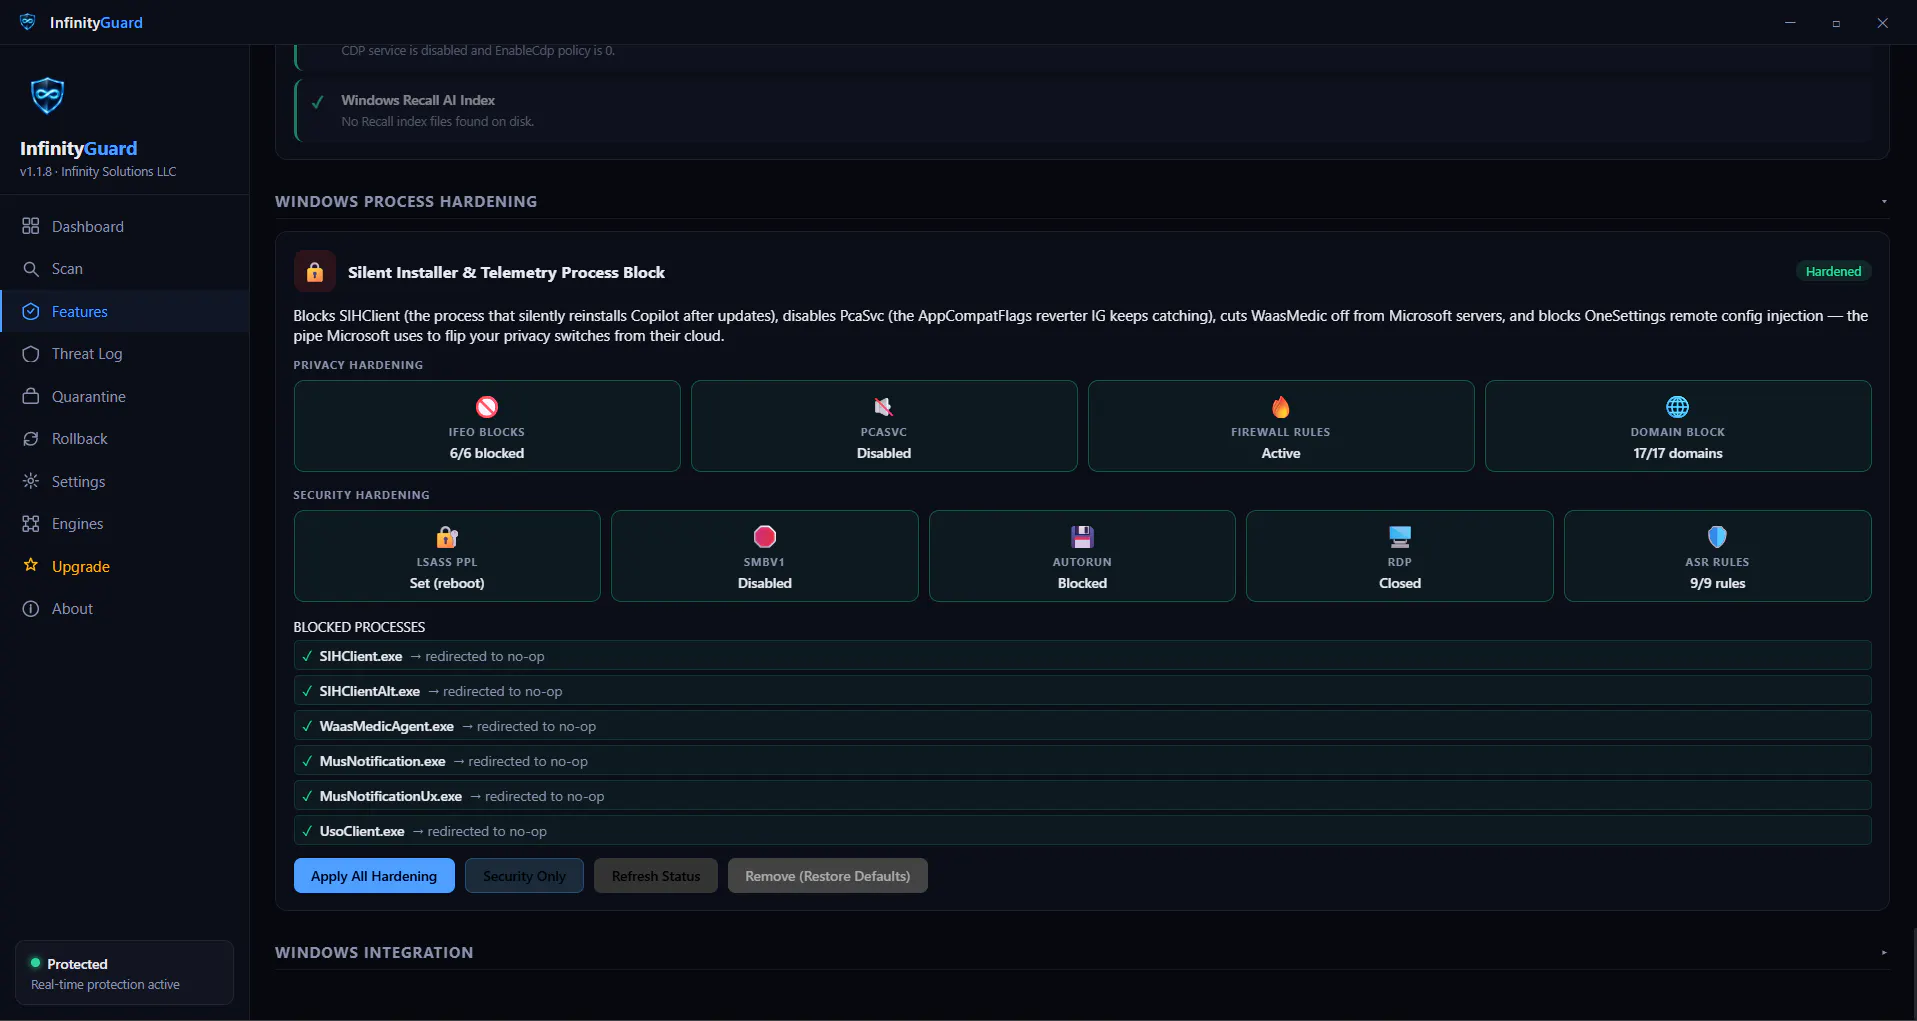Click the Quarantine lock icon

pyautogui.click(x=31, y=396)
